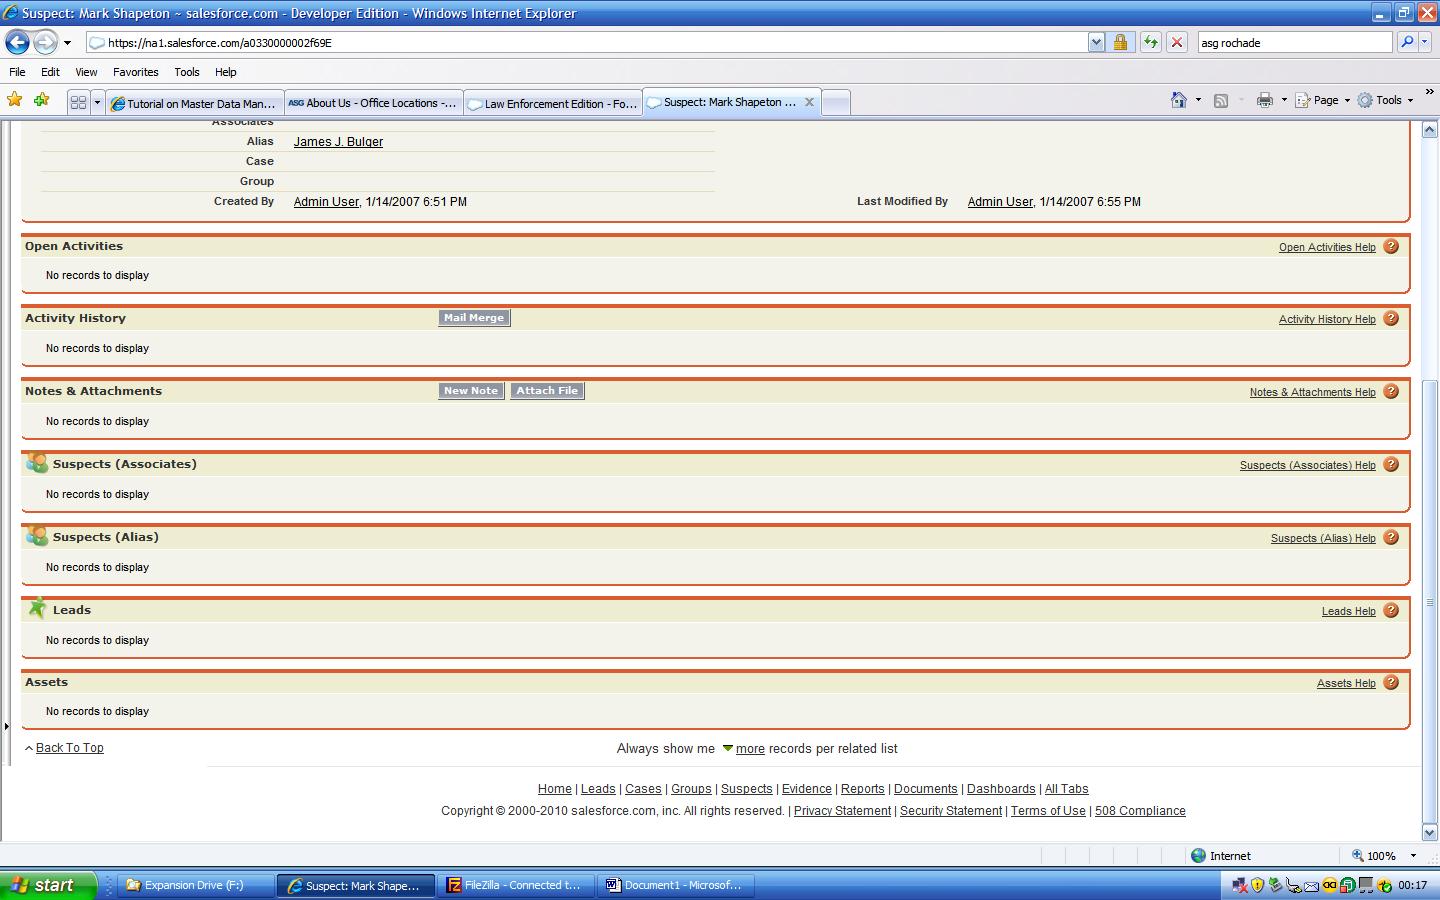Open the Evidence footer link
Screen dimensions: 1440x900
pos(806,789)
